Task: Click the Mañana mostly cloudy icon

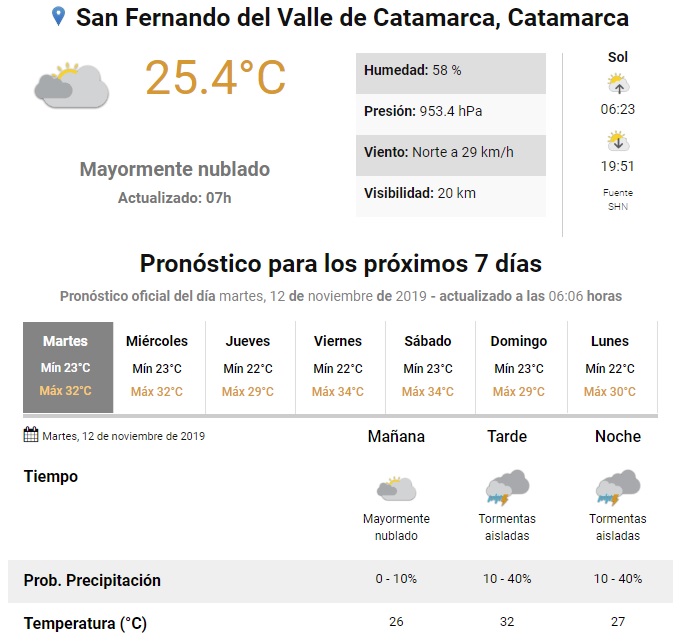Action: (x=396, y=489)
